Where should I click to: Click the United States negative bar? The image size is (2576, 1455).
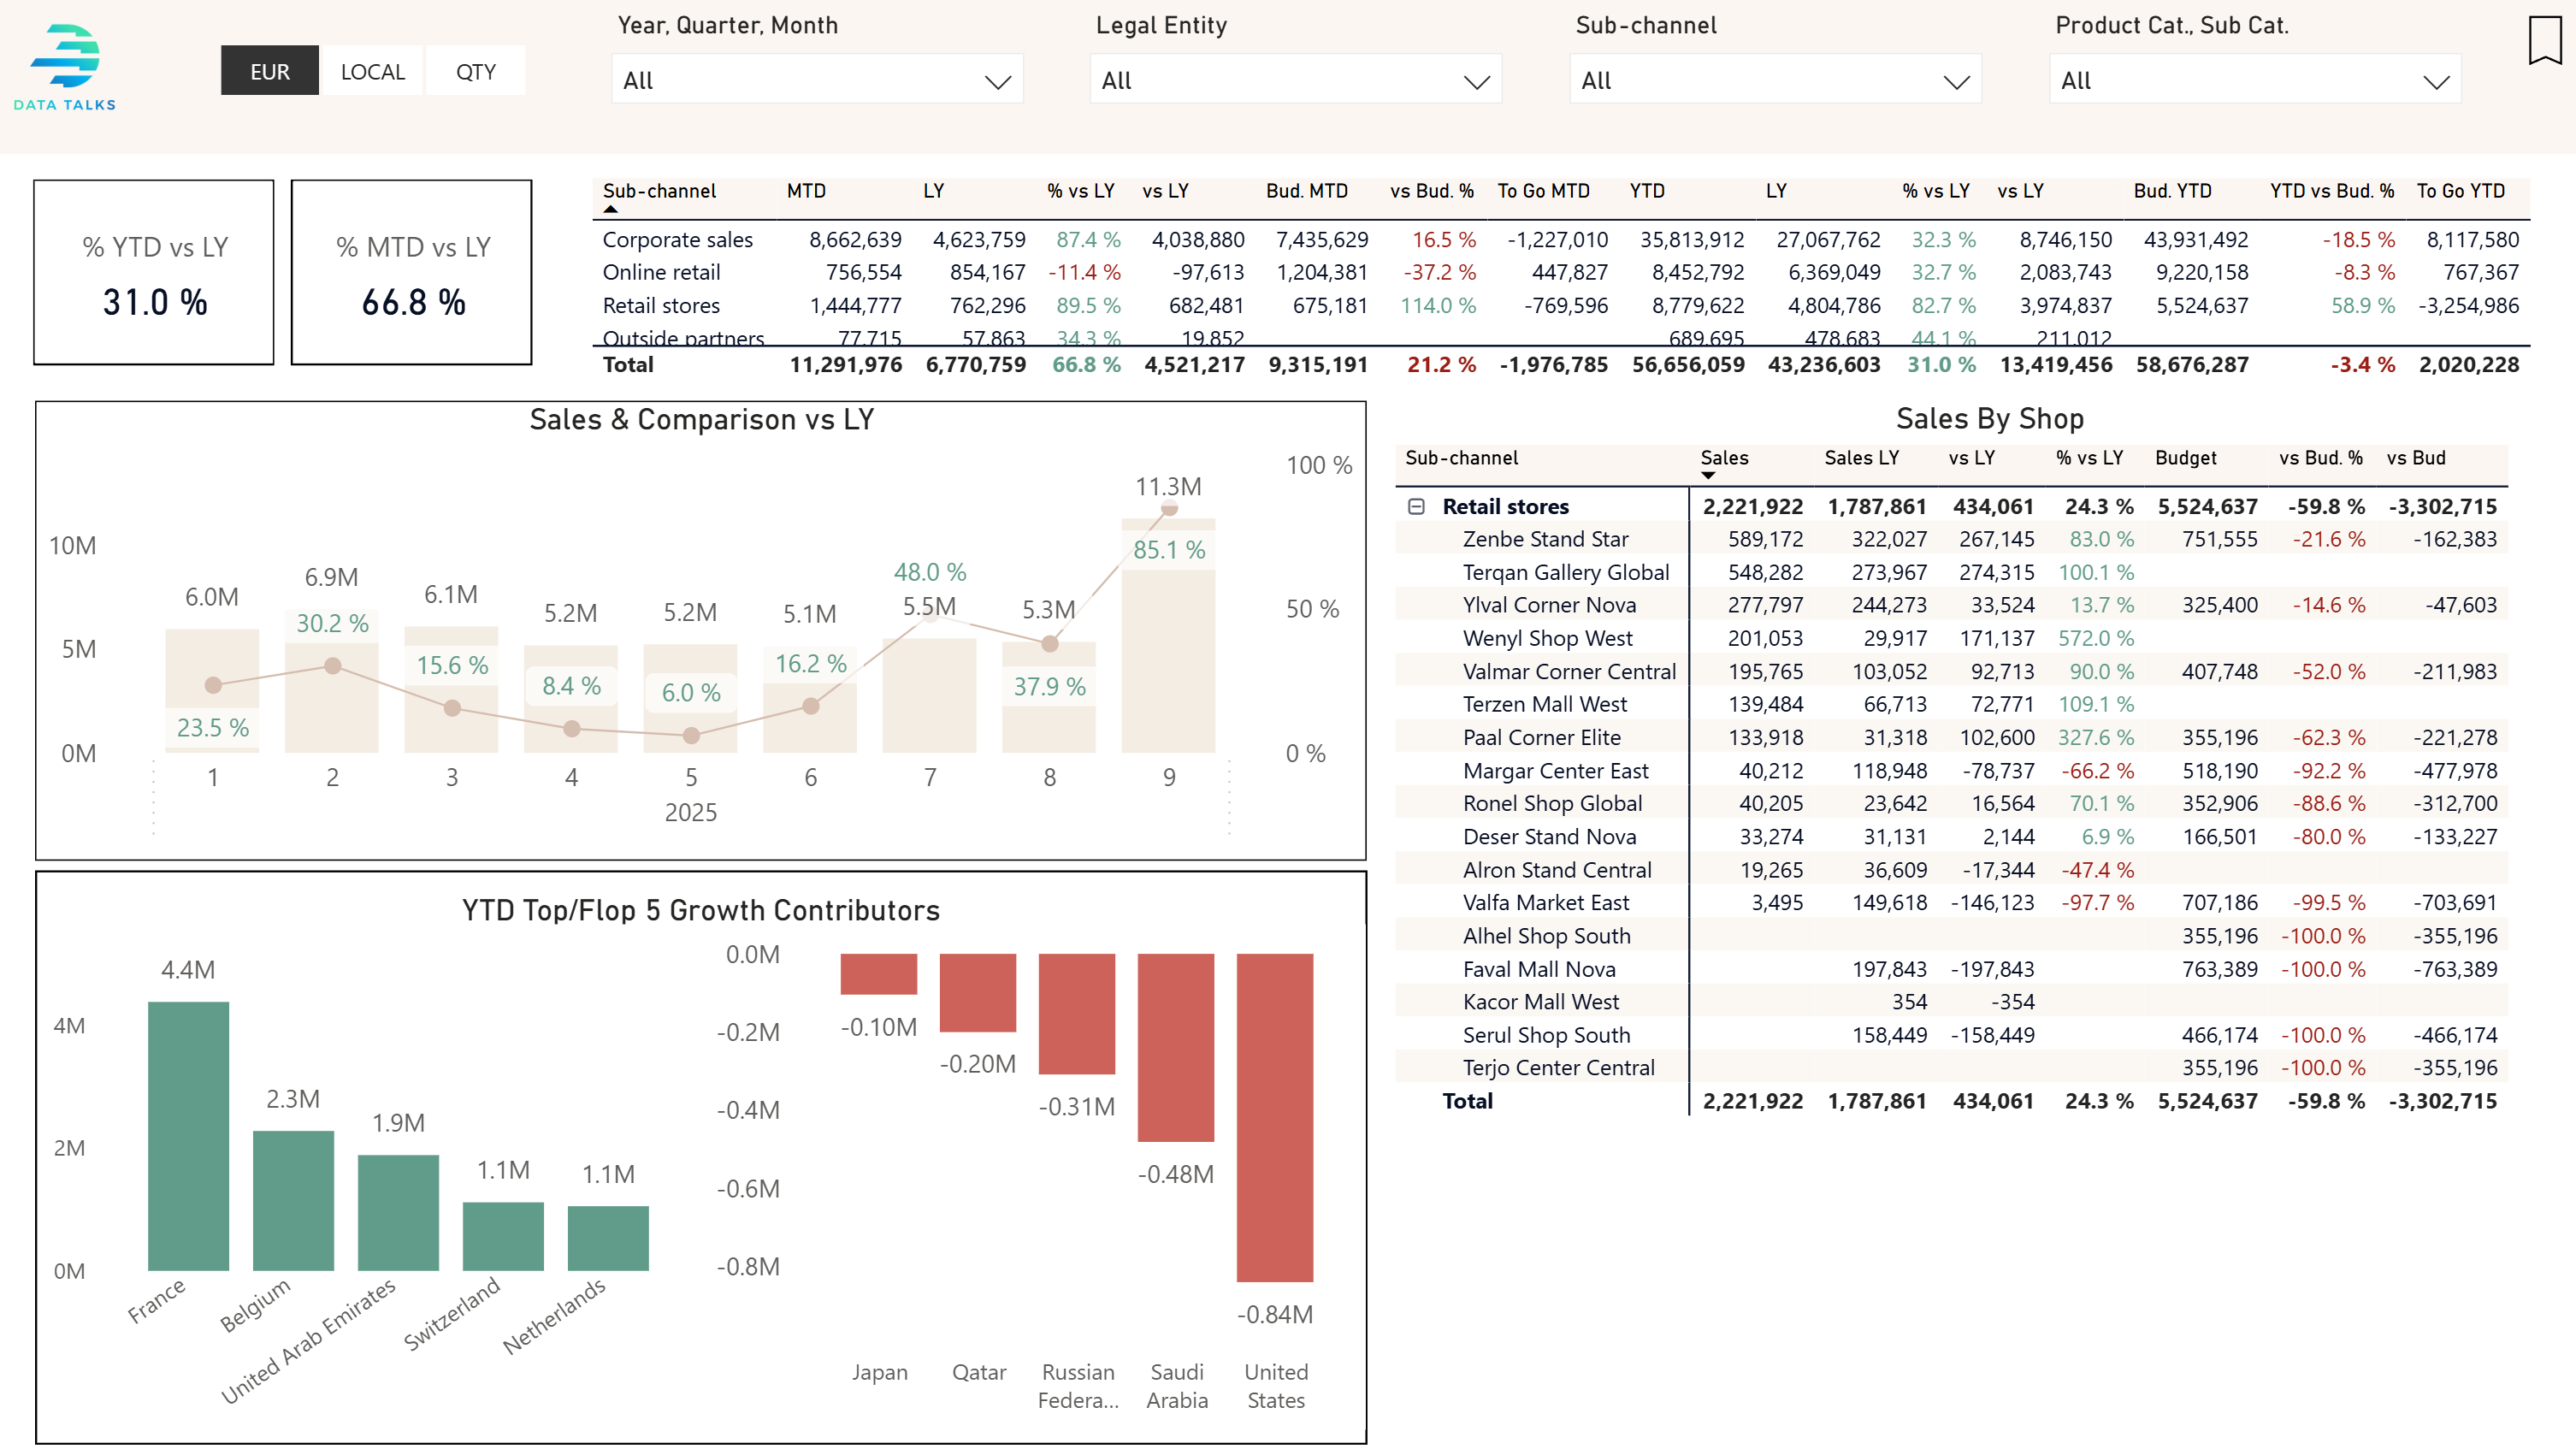tap(1274, 1118)
